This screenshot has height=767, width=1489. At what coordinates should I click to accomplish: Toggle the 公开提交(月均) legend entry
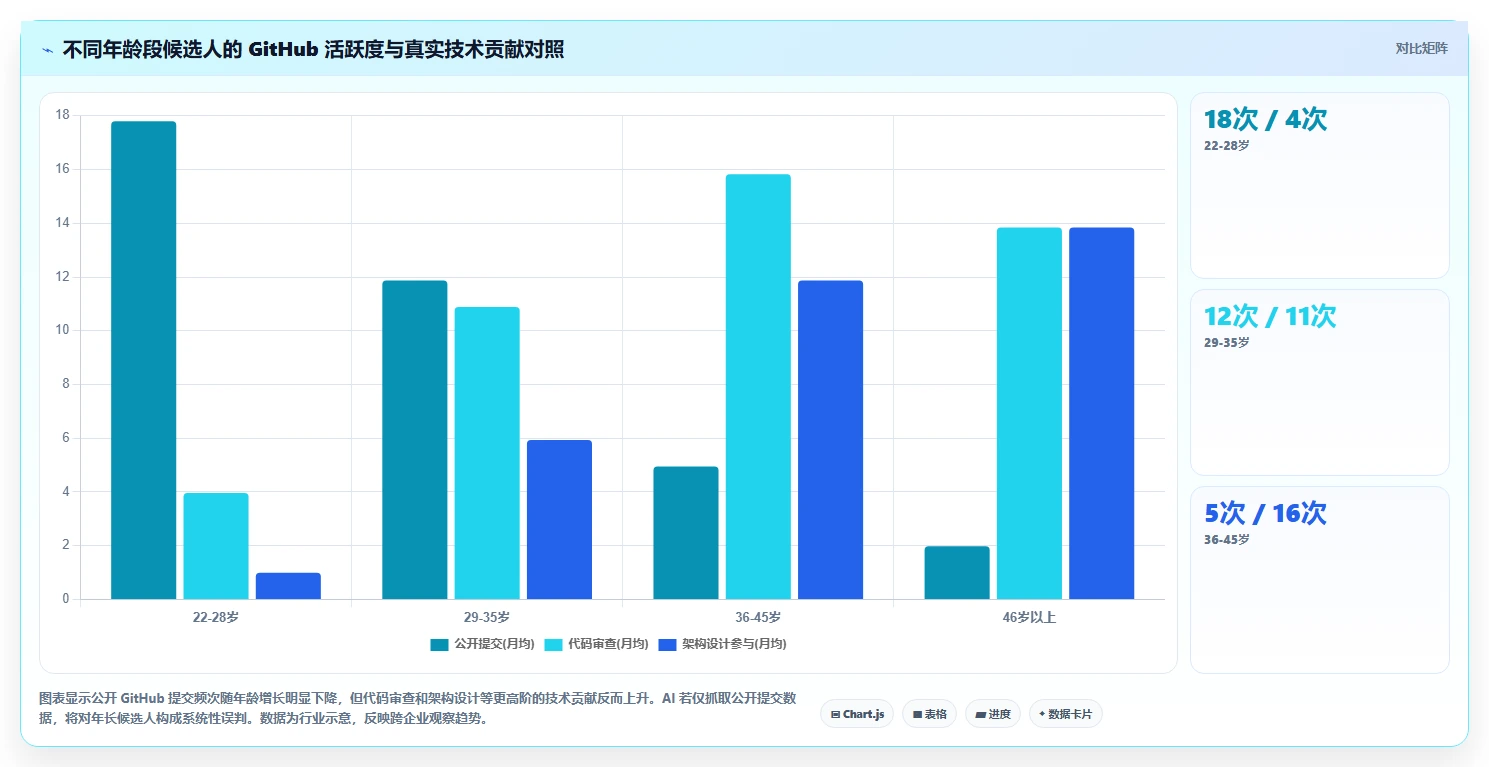(x=482, y=644)
